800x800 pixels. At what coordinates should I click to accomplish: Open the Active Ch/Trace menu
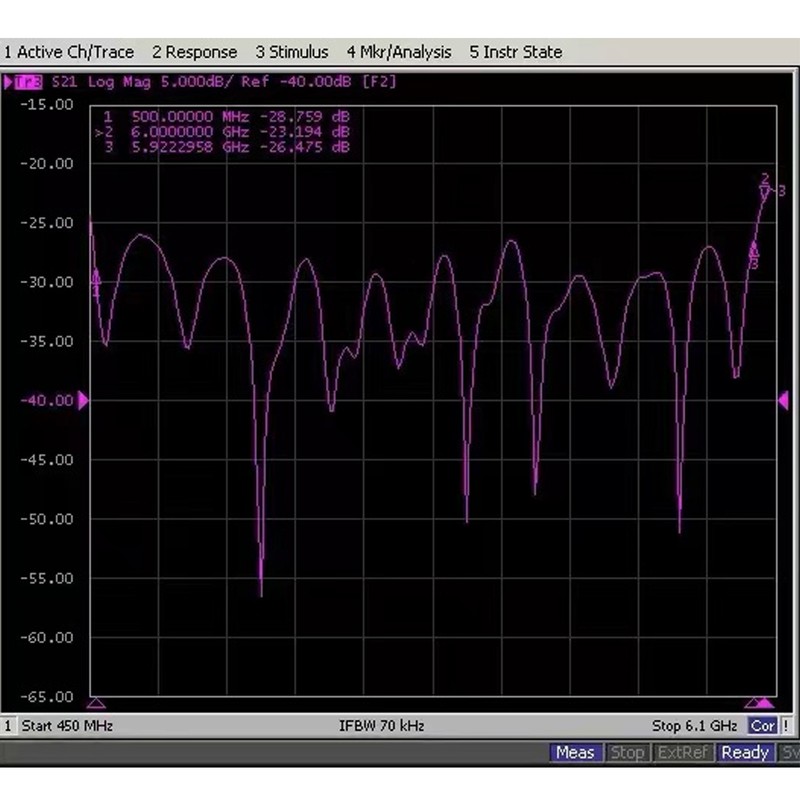pos(68,51)
